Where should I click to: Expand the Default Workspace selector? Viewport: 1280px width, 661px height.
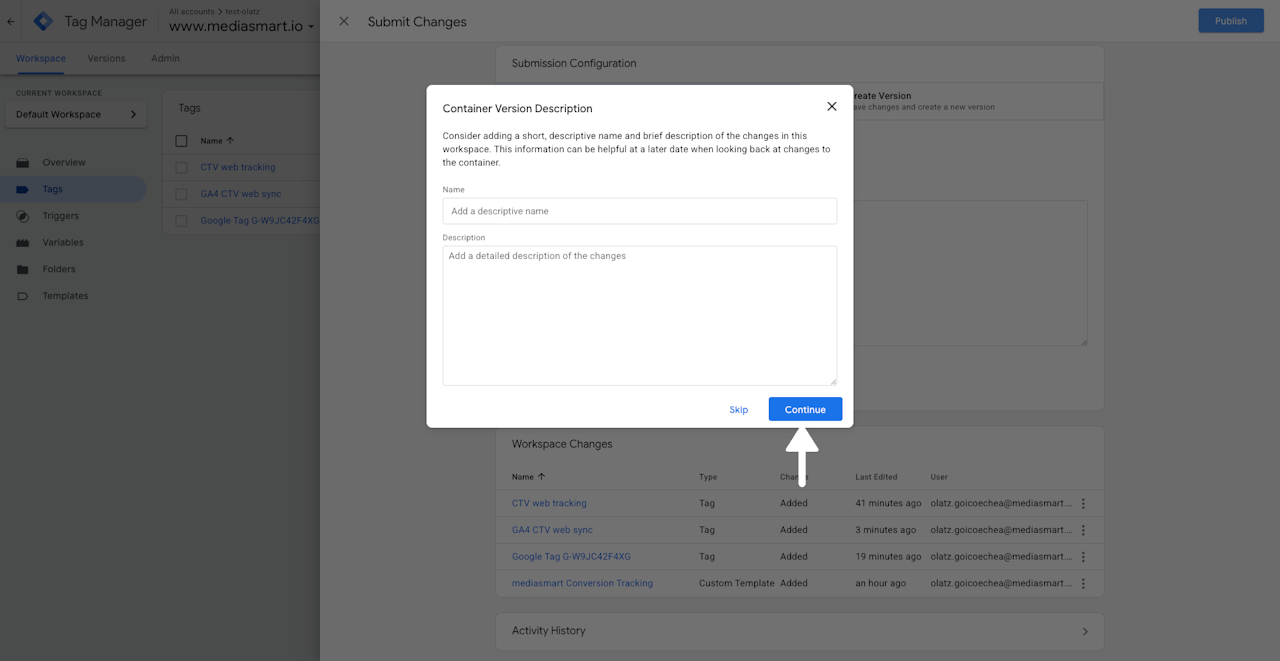point(76,115)
